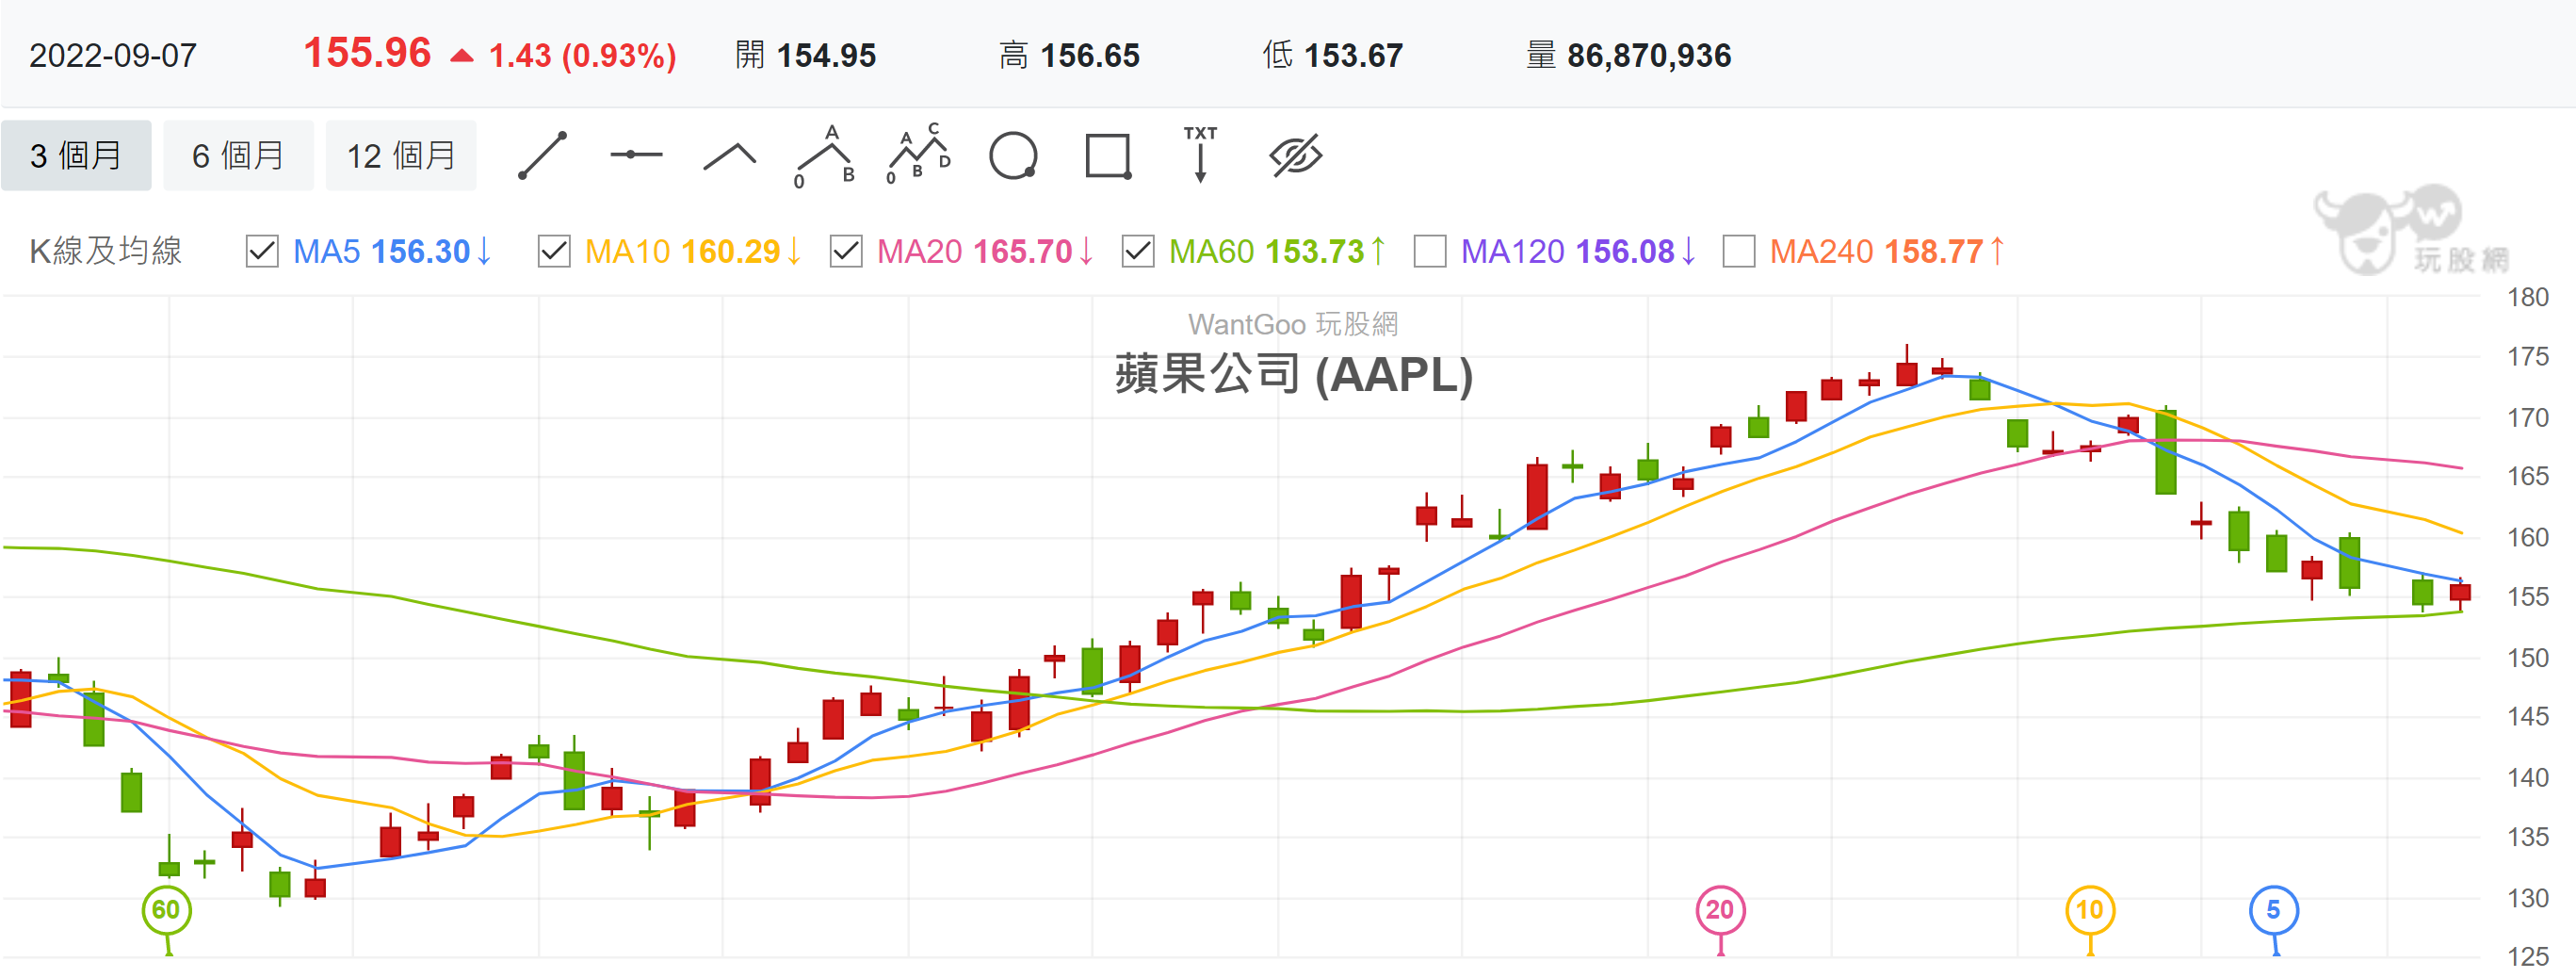The height and width of the screenshot is (978, 2576).
Task: Click the yellow 10-day marker on timeline
Action: [x=2090, y=910]
